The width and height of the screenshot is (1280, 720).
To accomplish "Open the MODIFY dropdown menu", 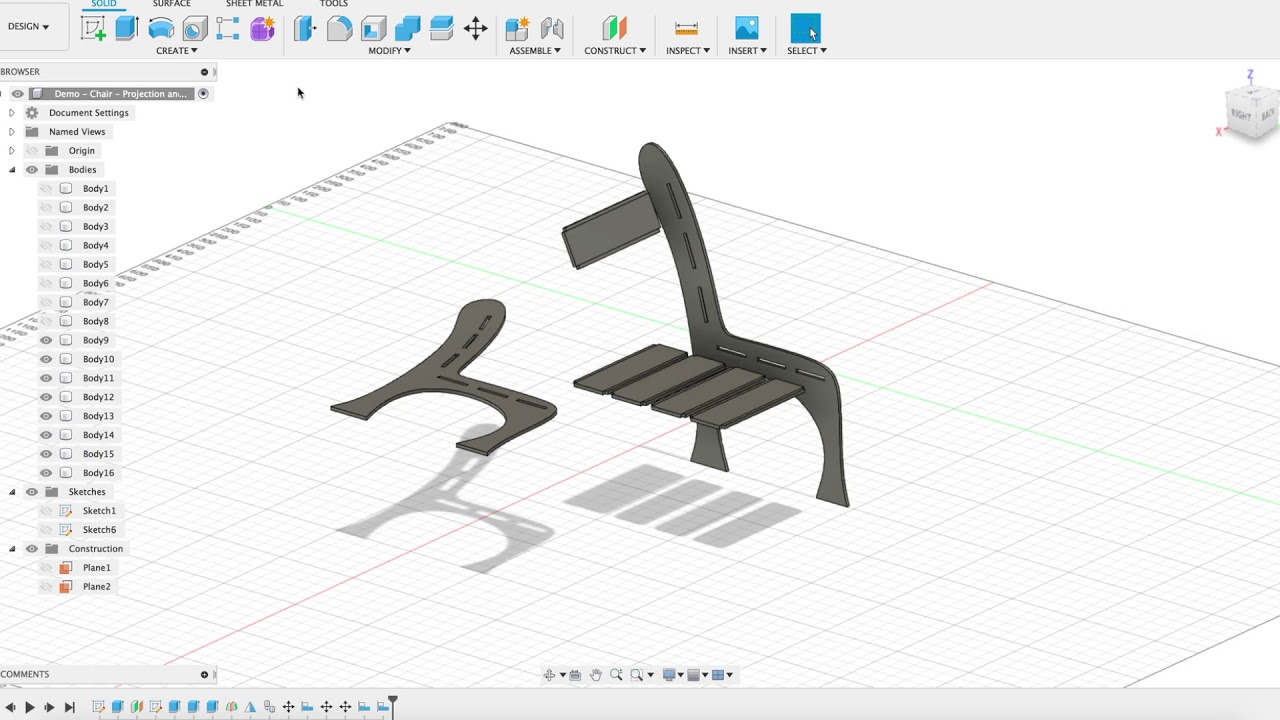I will [389, 51].
